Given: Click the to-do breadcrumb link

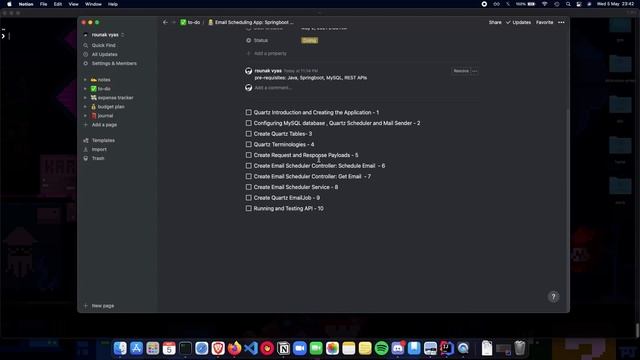Looking at the screenshot, I should [190, 22].
